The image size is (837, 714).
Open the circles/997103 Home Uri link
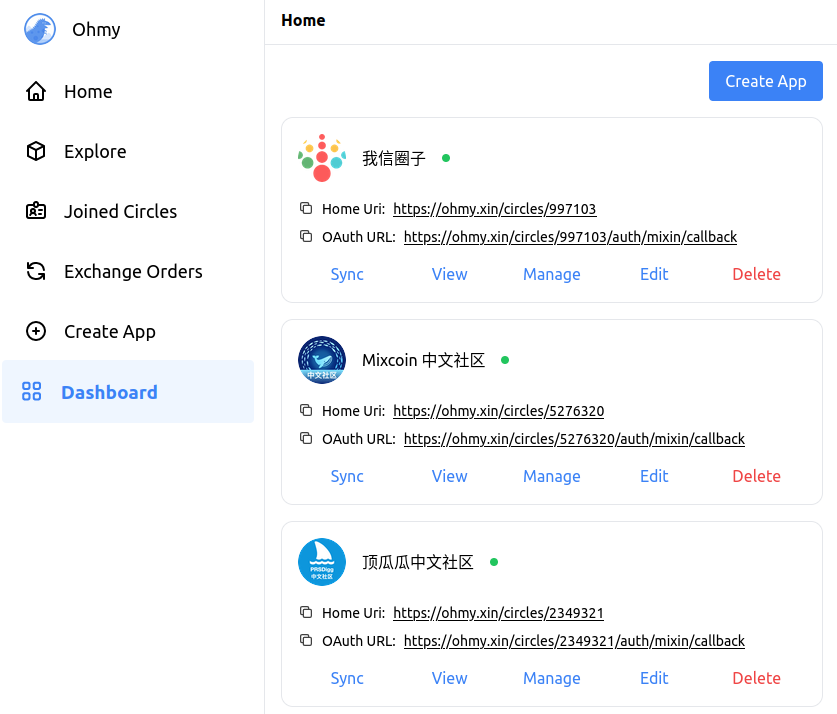point(494,209)
